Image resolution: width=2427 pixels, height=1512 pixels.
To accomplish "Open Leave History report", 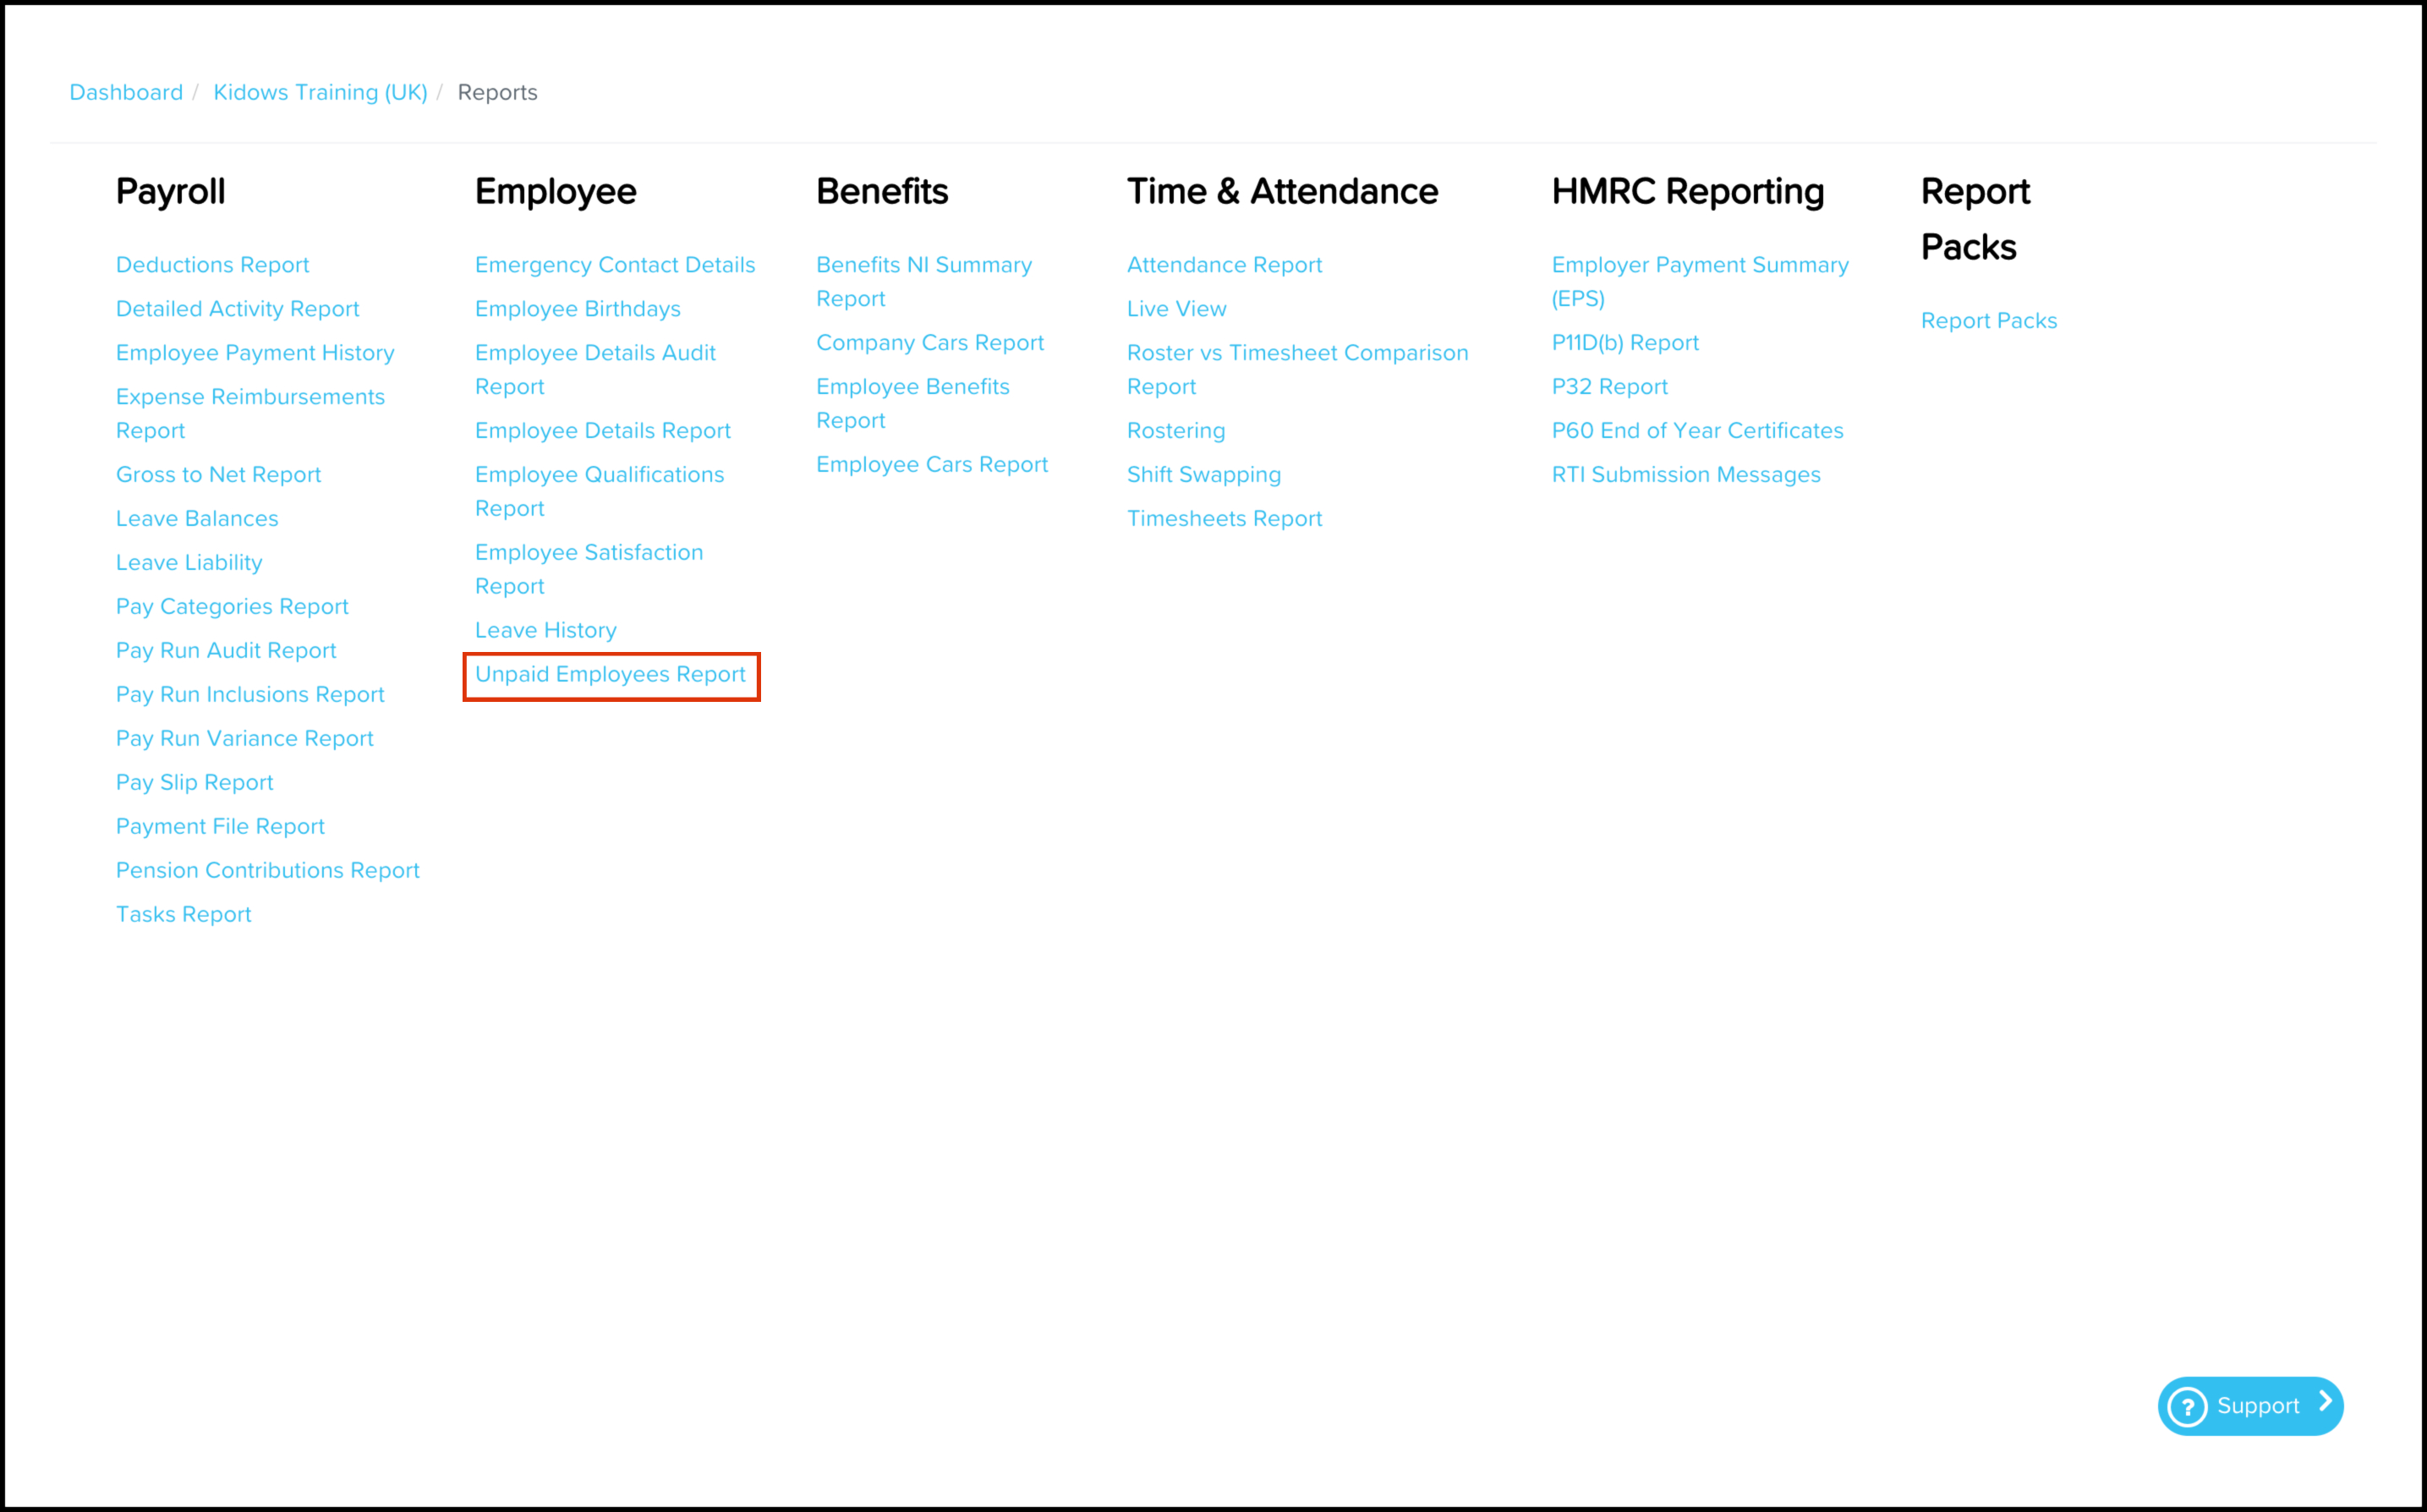I will click(546, 631).
